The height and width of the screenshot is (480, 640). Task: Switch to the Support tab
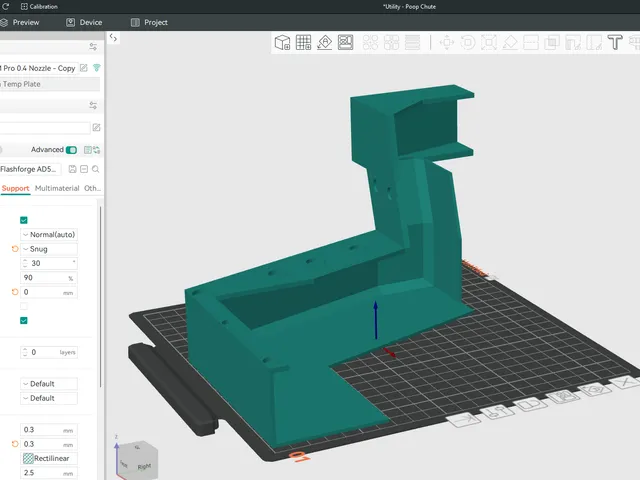(x=16, y=188)
